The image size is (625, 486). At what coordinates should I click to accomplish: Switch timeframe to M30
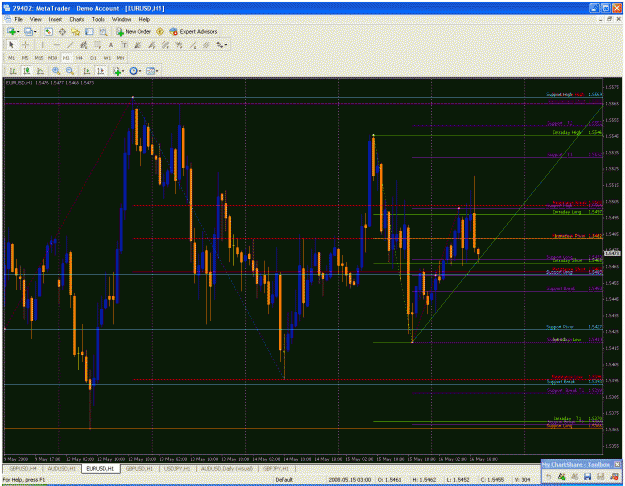(x=52, y=58)
